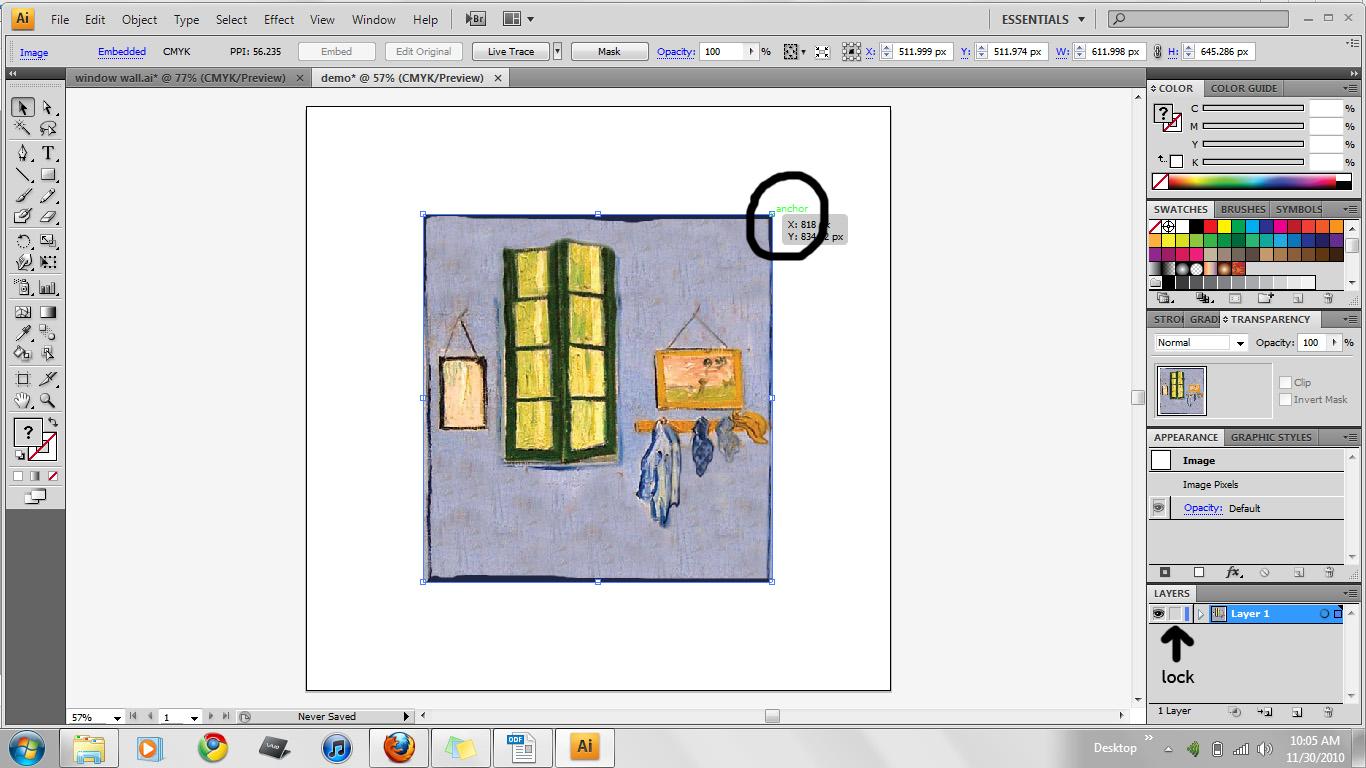Select the Paintbrush tool
This screenshot has width=1366, height=768.
[x=23, y=196]
